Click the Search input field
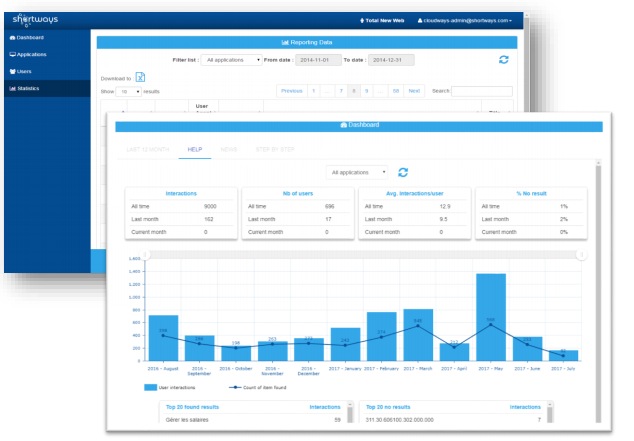The image size is (634, 441). click(482, 91)
